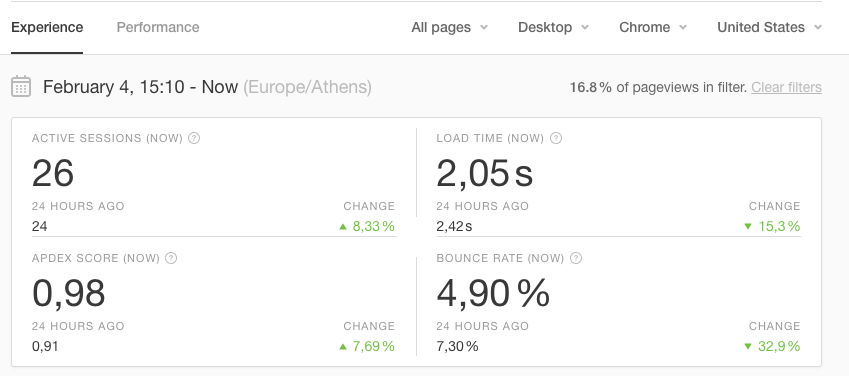Click the Clear filters link
This screenshot has width=849, height=376.
pos(786,87)
